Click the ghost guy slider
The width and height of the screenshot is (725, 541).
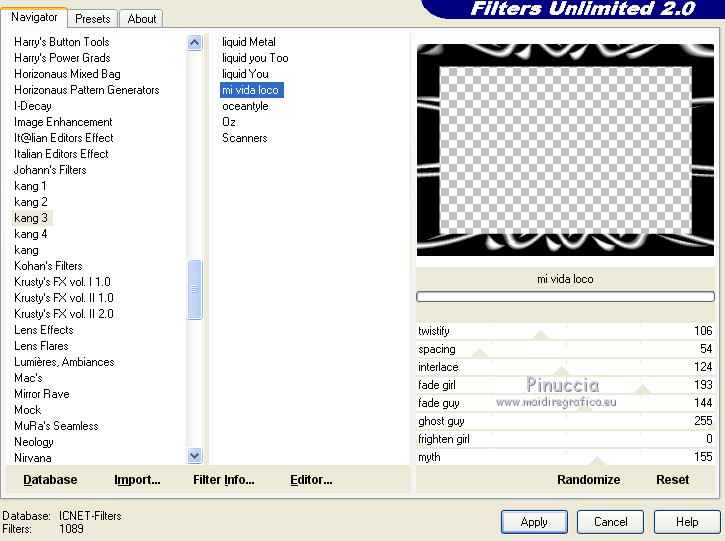(565, 421)
